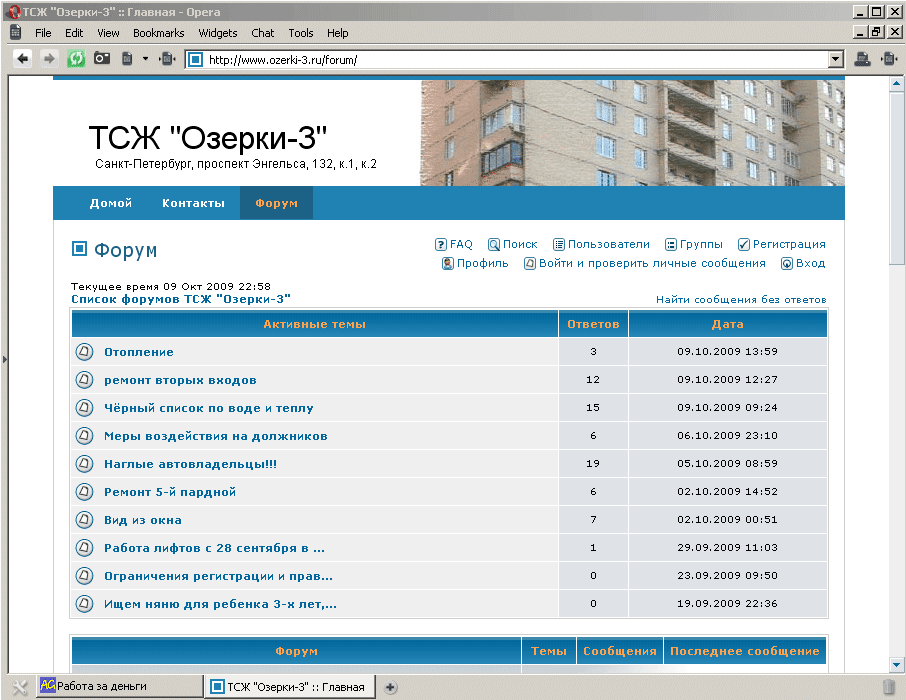Go to the Домой navigation tab
The width and height of the screenshot is (906, 700).
pyautogui.click(x=111, y=203)
